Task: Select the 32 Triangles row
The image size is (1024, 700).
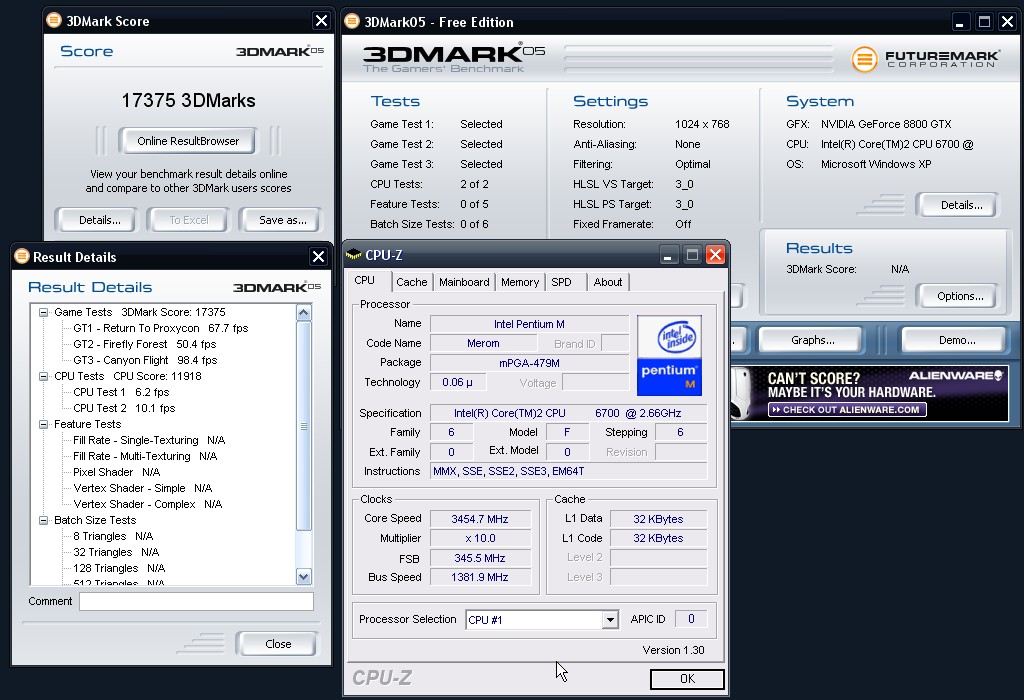Action: click(116, 552)
